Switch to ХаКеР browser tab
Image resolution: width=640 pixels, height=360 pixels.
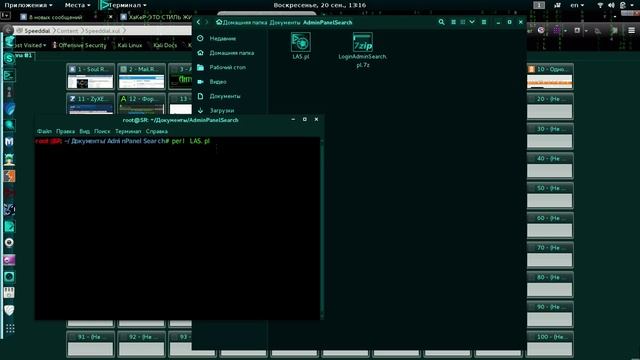click(156, 17)
